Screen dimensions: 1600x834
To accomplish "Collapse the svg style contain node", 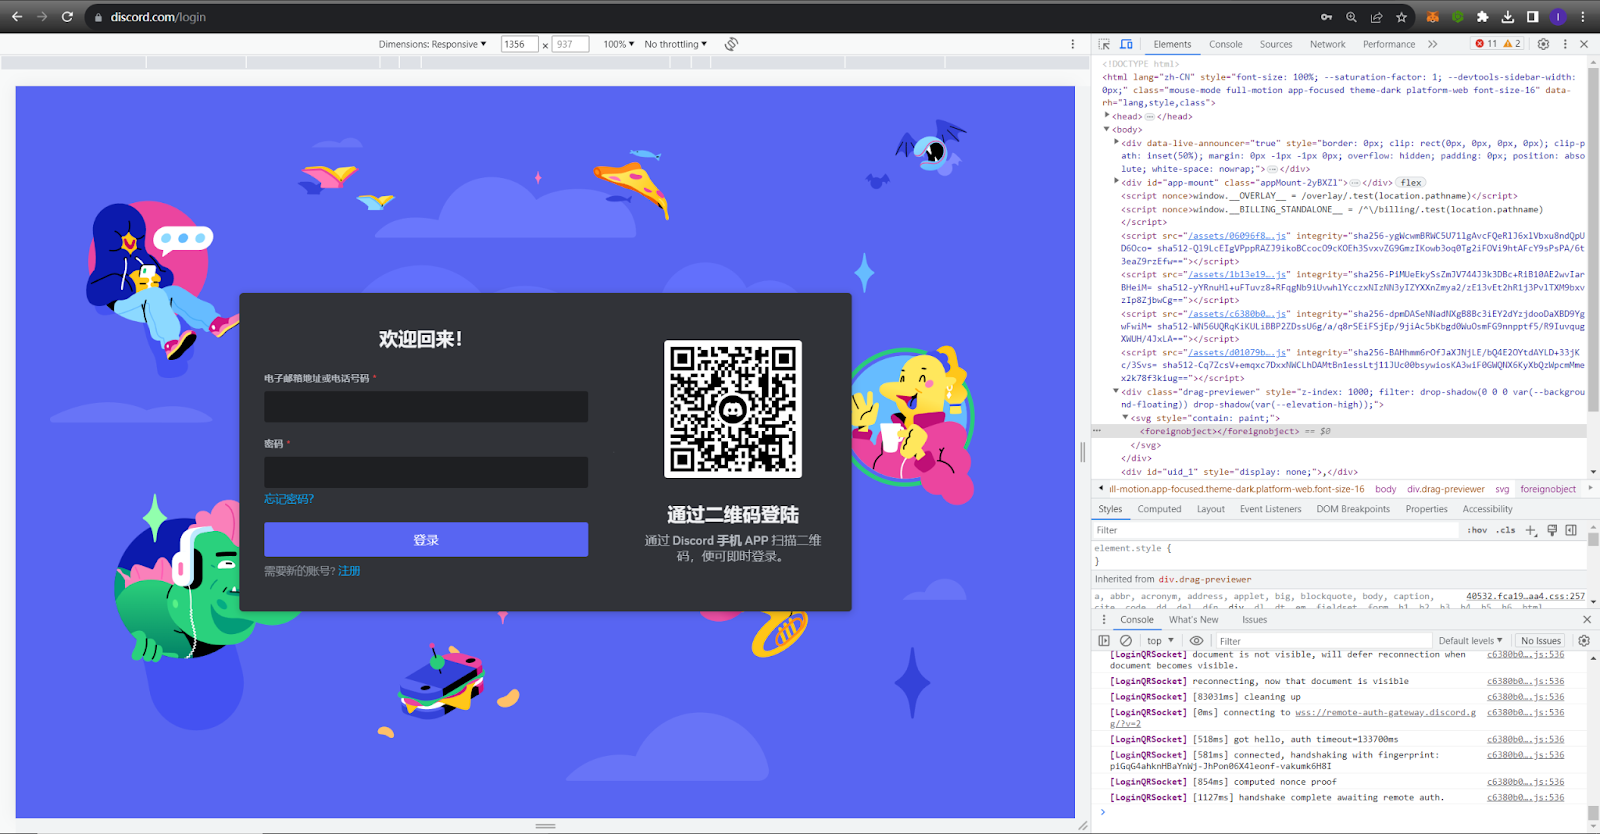I will pos(1125,418).
